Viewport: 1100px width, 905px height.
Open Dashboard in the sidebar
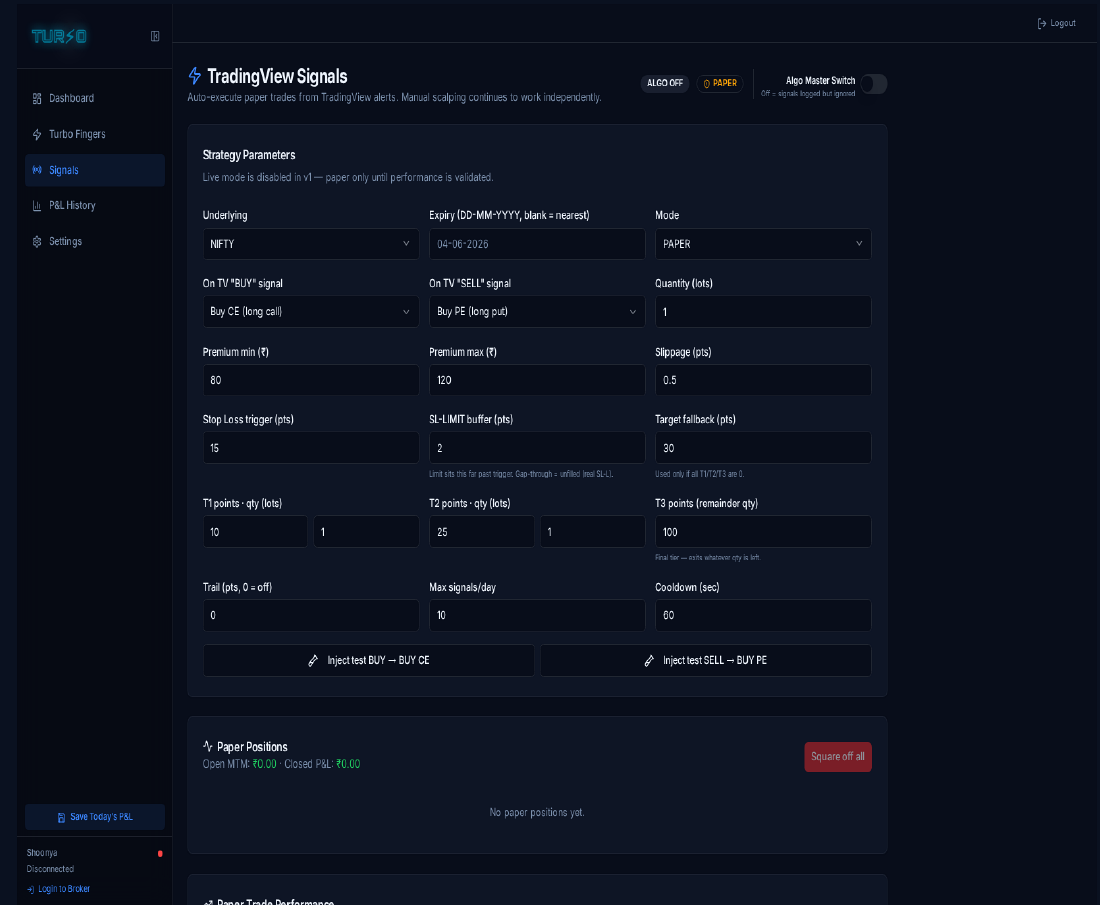(x=95, y=98)
